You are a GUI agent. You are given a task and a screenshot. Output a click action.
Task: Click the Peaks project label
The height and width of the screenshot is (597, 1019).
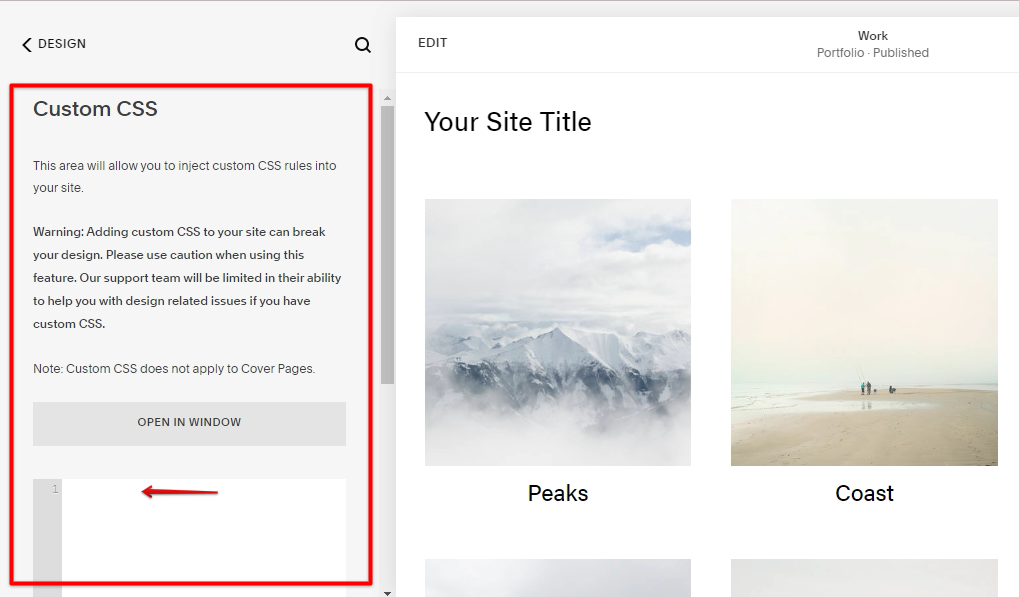pyautogui.click(x=558, y=493)
